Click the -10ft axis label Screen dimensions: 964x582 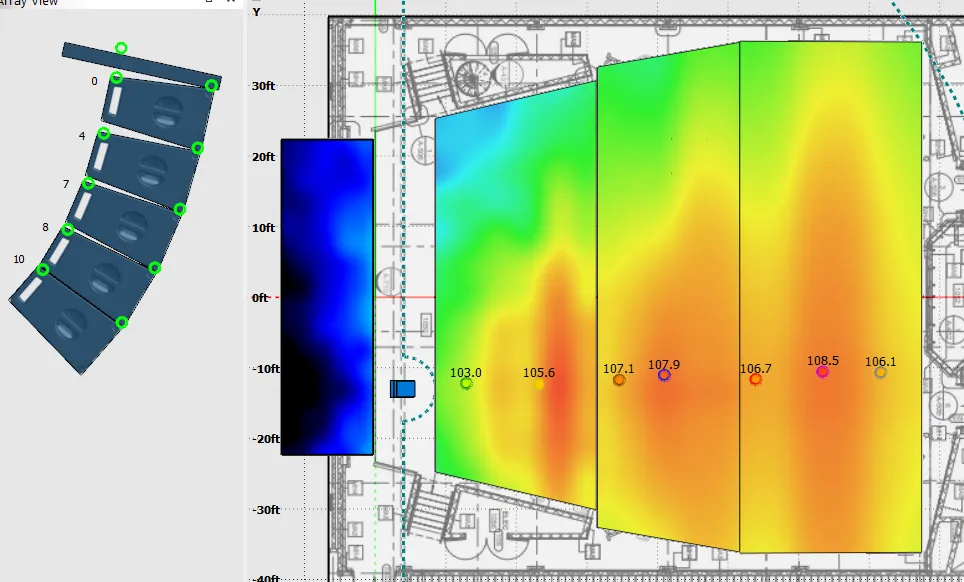coord(266,369)
